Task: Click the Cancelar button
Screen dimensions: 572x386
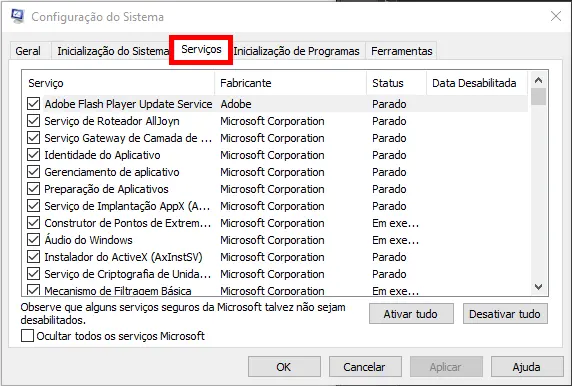Action: pos(365,367)
